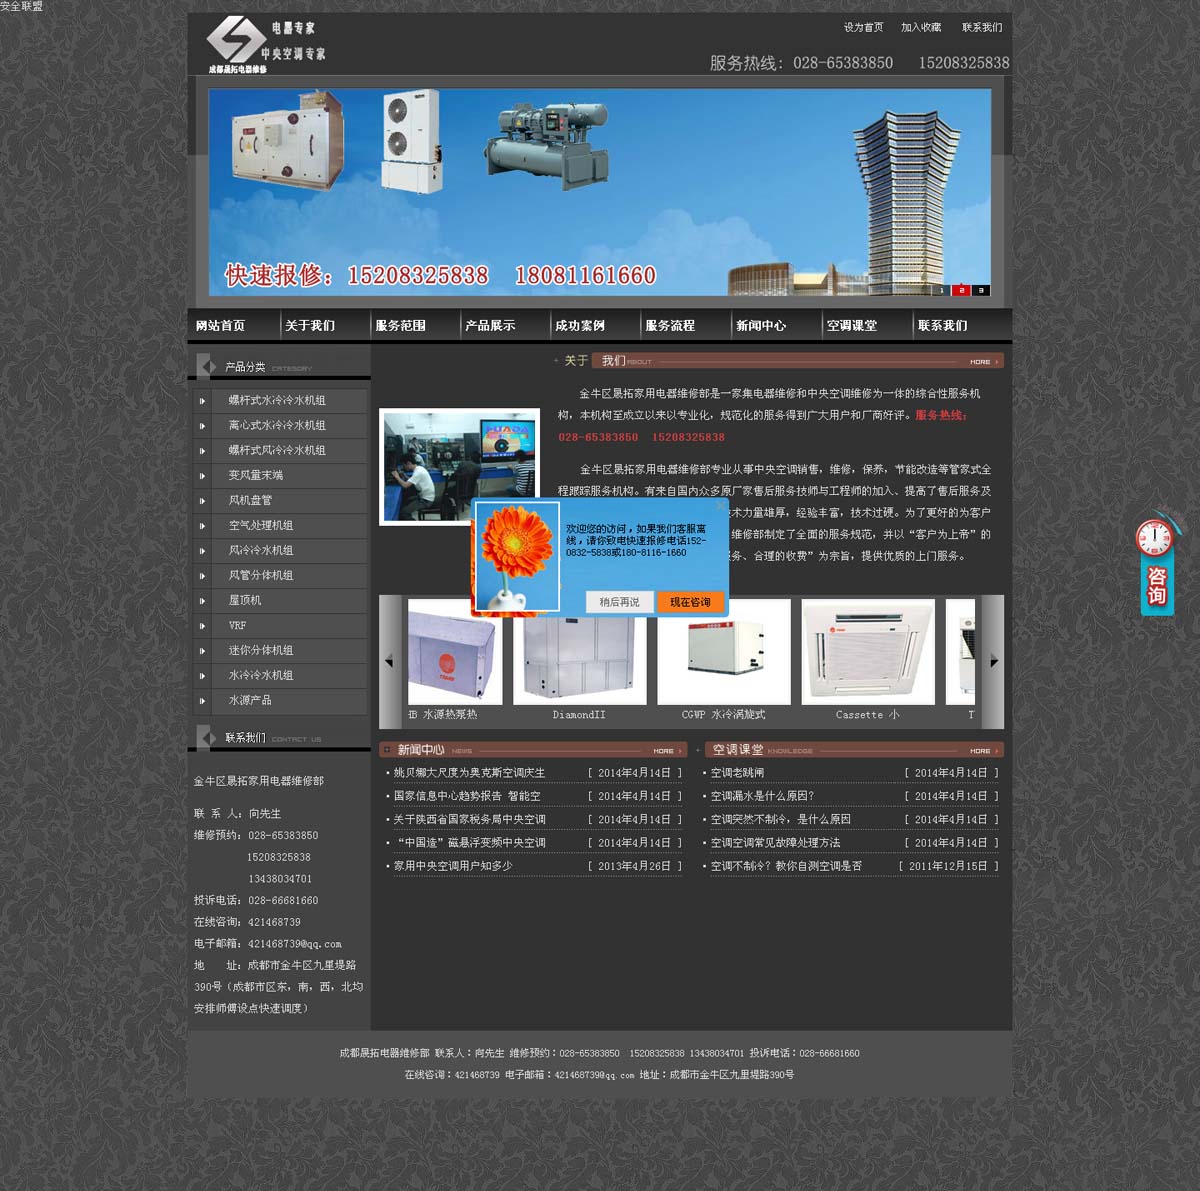Read news article 国家信息中心趋势报告

pyautogui.click(x=467, y=796)
